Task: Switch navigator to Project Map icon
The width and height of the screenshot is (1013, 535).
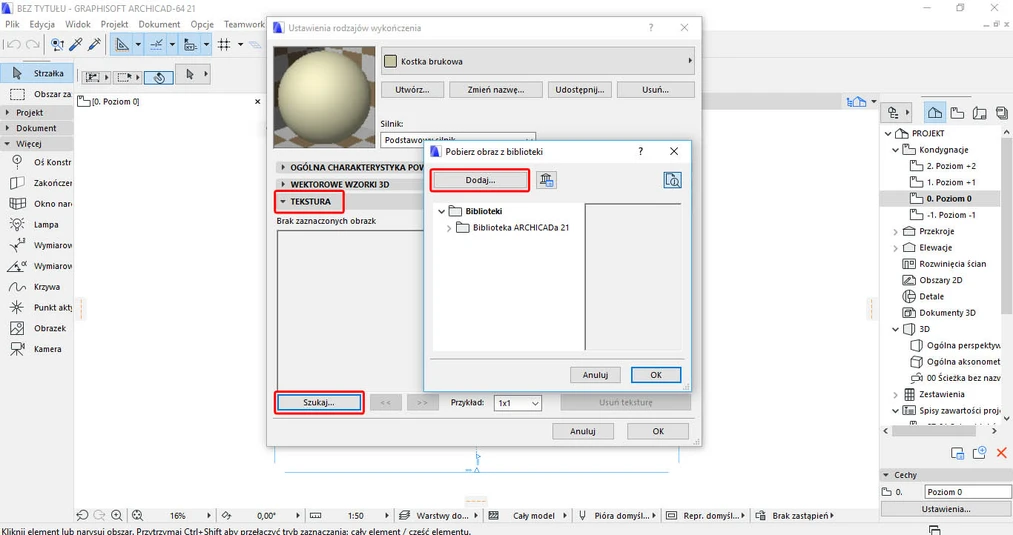Action: (x=935, y=113)
